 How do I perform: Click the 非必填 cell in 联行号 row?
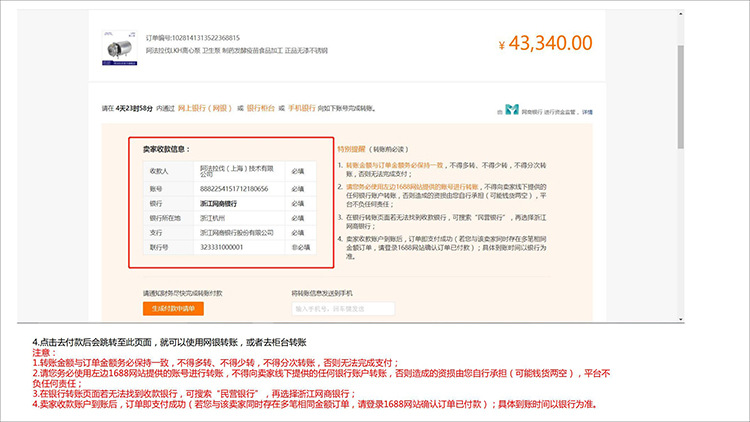tap(301, 247)
